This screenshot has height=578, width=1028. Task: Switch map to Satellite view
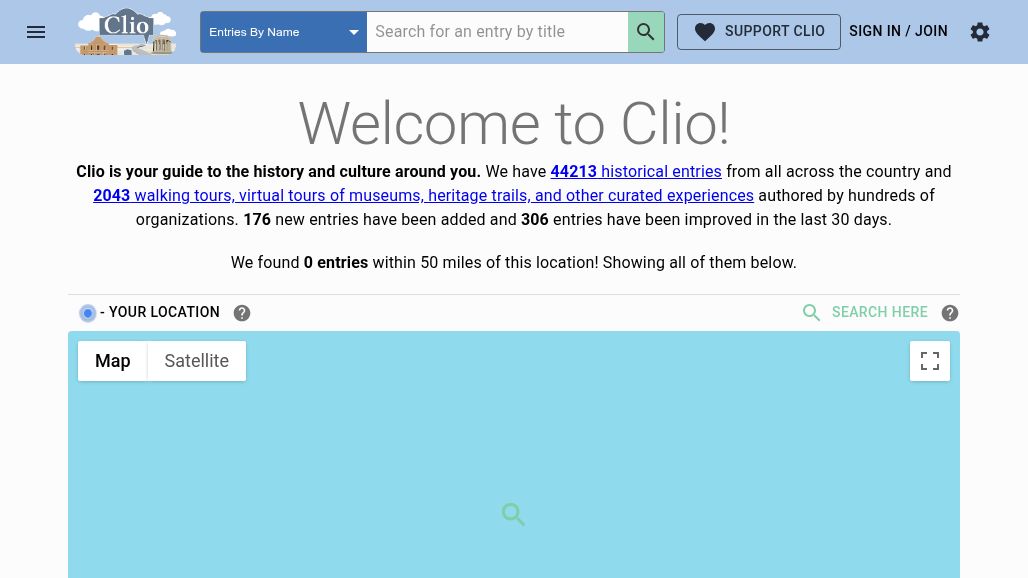(x=197, y=361)
